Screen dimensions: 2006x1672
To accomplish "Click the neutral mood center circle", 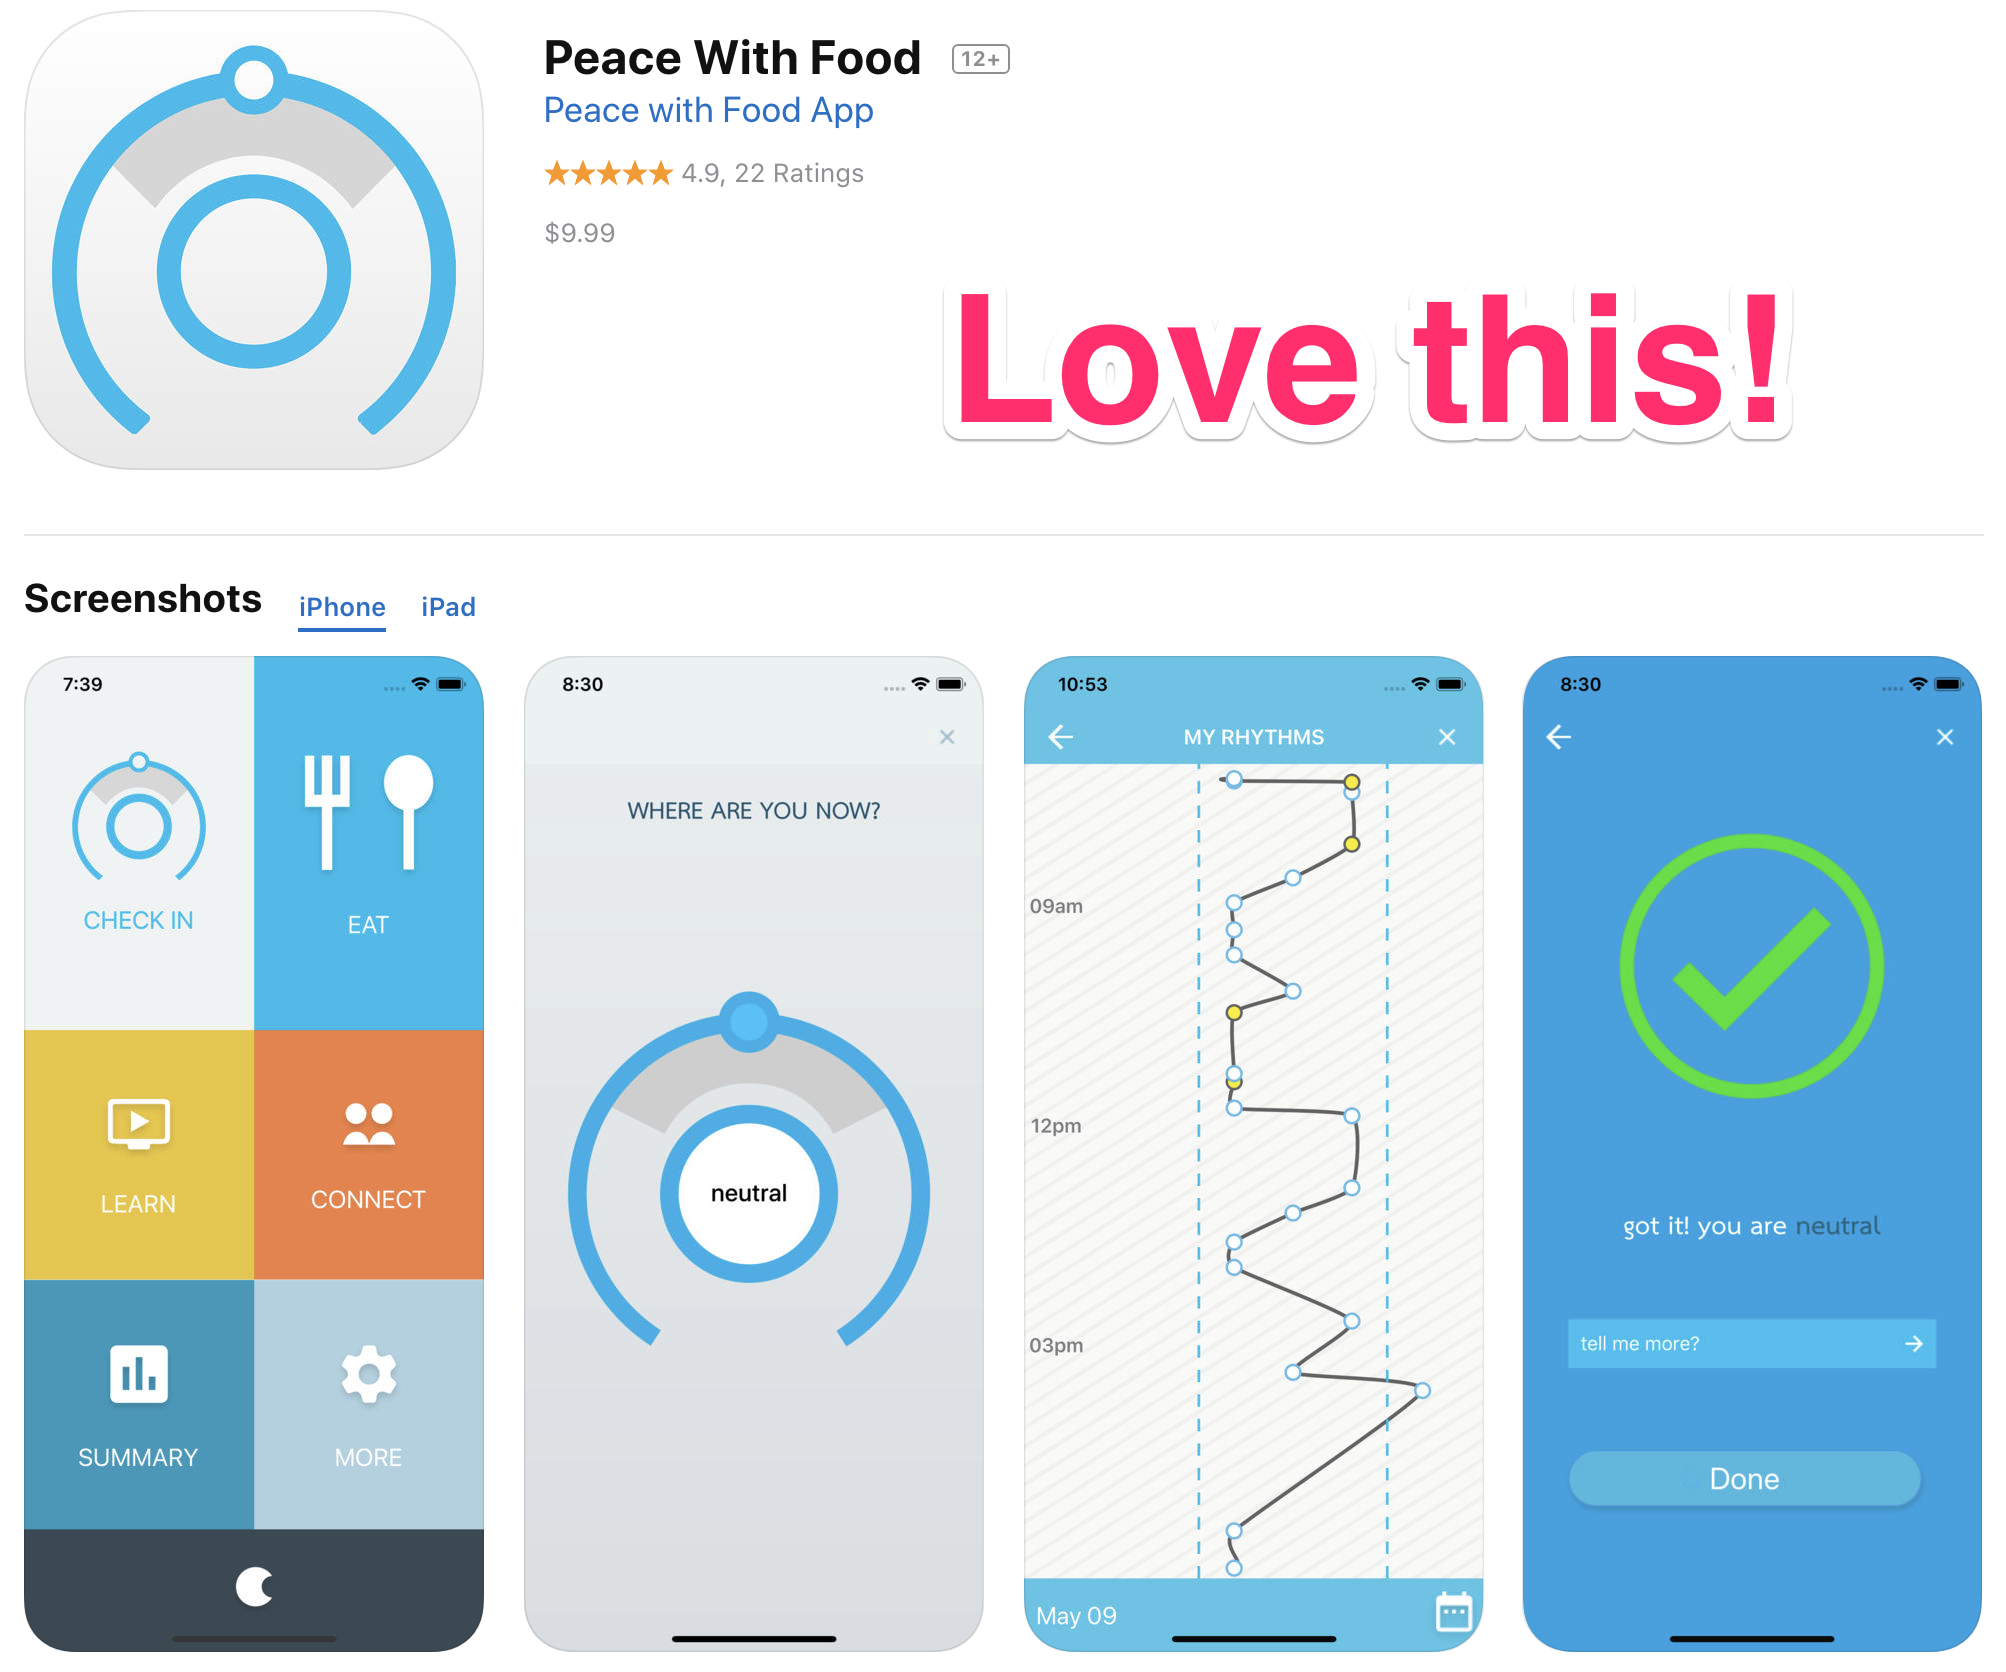I will click(x=753, y=1196).
